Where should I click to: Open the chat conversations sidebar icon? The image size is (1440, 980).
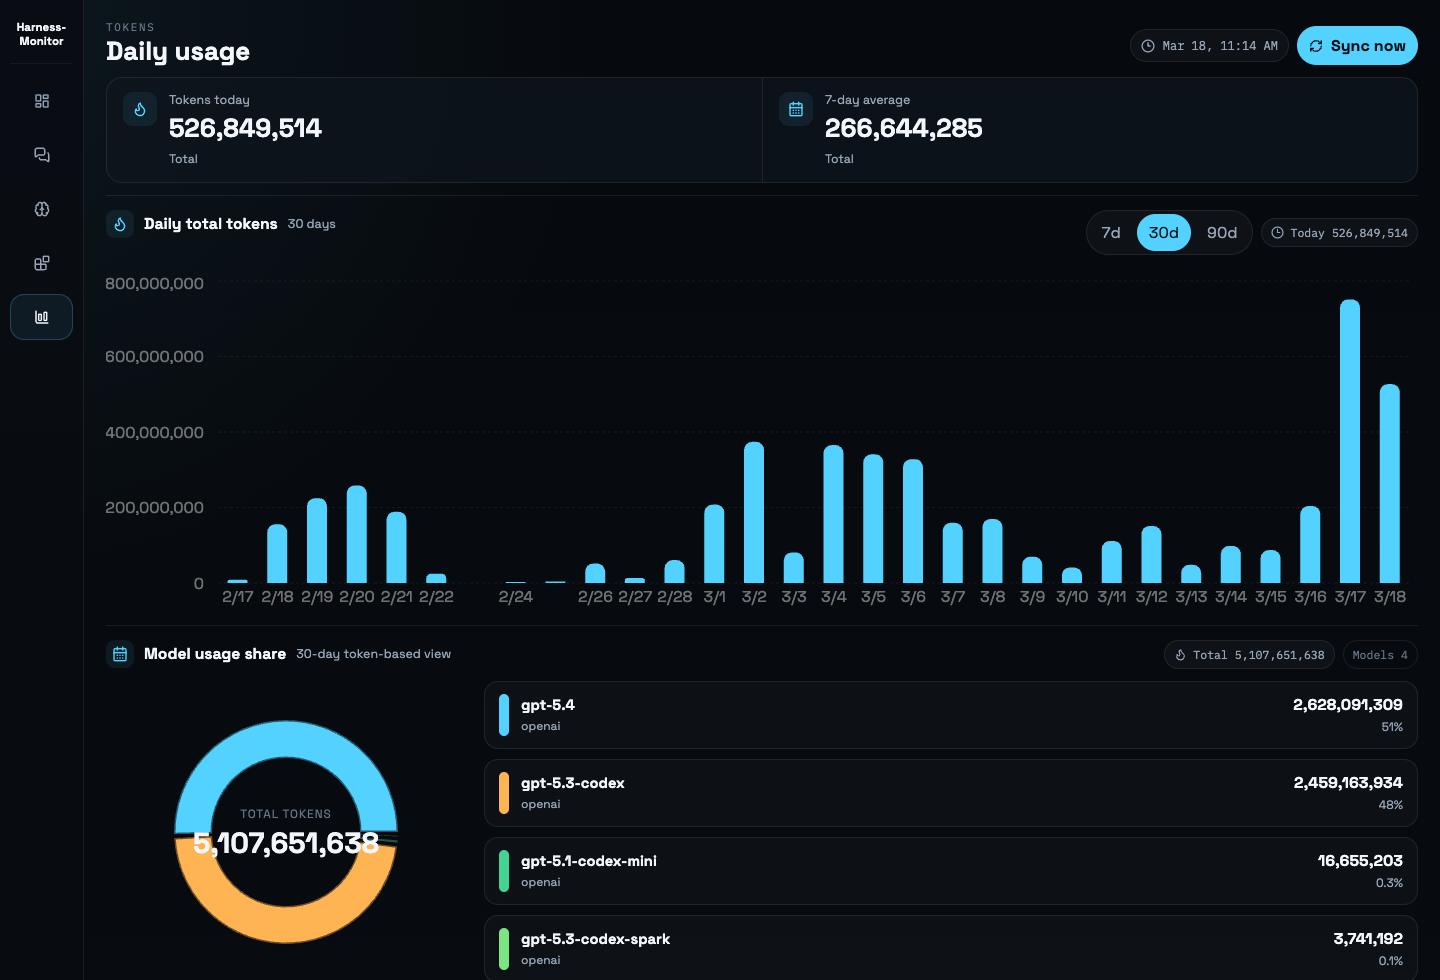pos(41,155)
